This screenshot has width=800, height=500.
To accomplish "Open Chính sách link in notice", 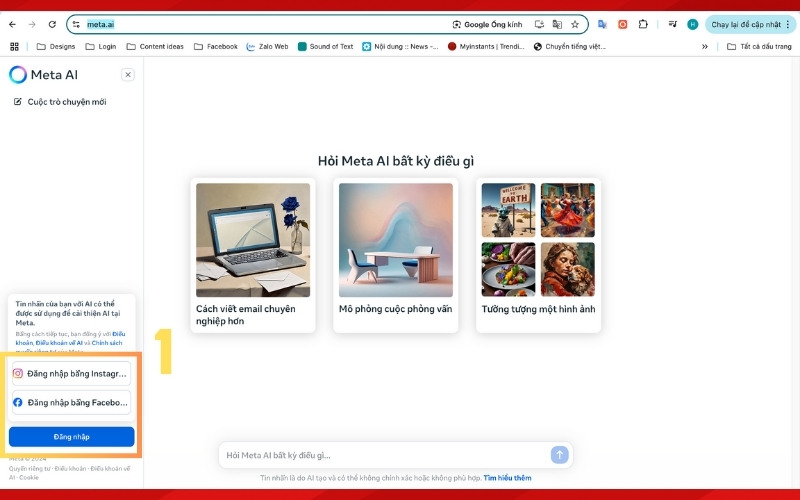I will (x=107, y=343).
